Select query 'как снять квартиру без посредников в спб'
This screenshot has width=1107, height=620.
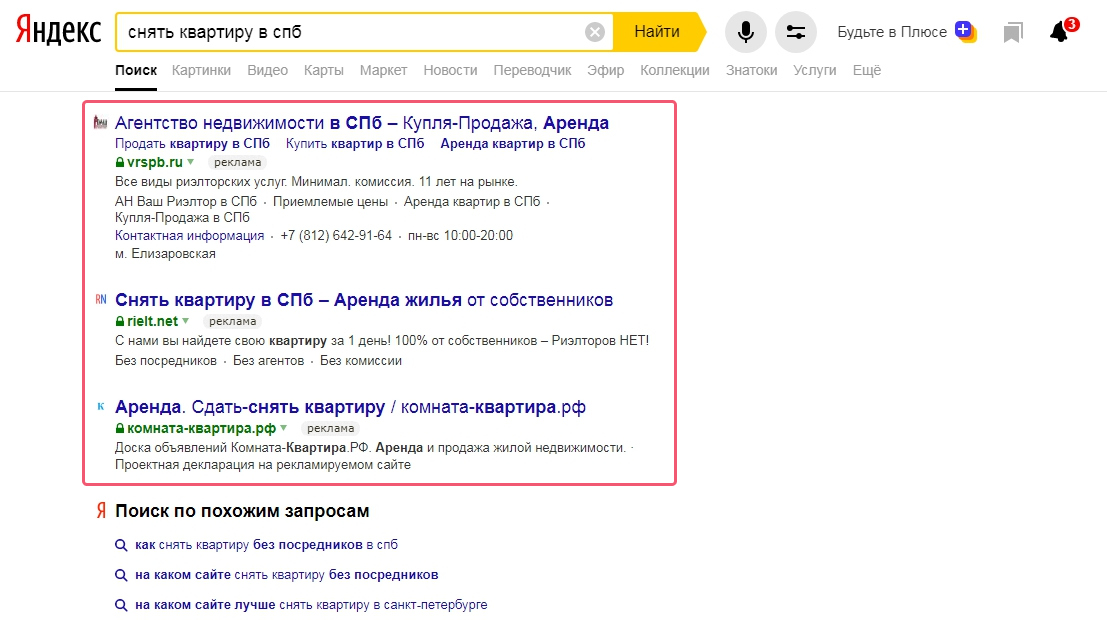[x=266, y=545]
